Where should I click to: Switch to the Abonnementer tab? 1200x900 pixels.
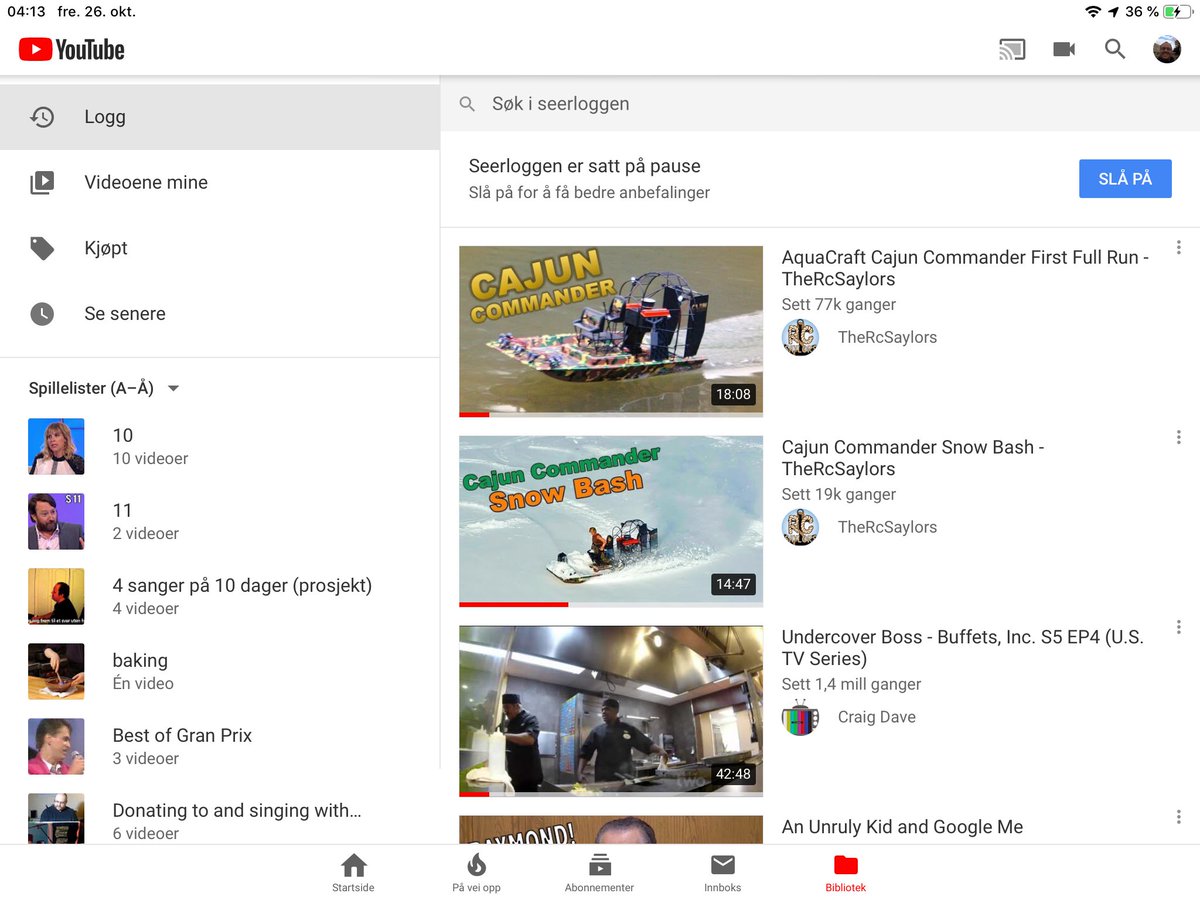(x=599, y=872)
